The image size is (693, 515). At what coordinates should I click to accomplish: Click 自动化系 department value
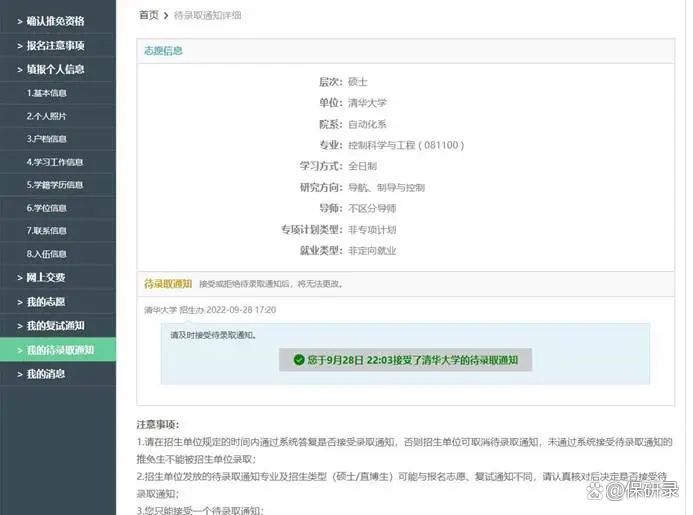367,124
